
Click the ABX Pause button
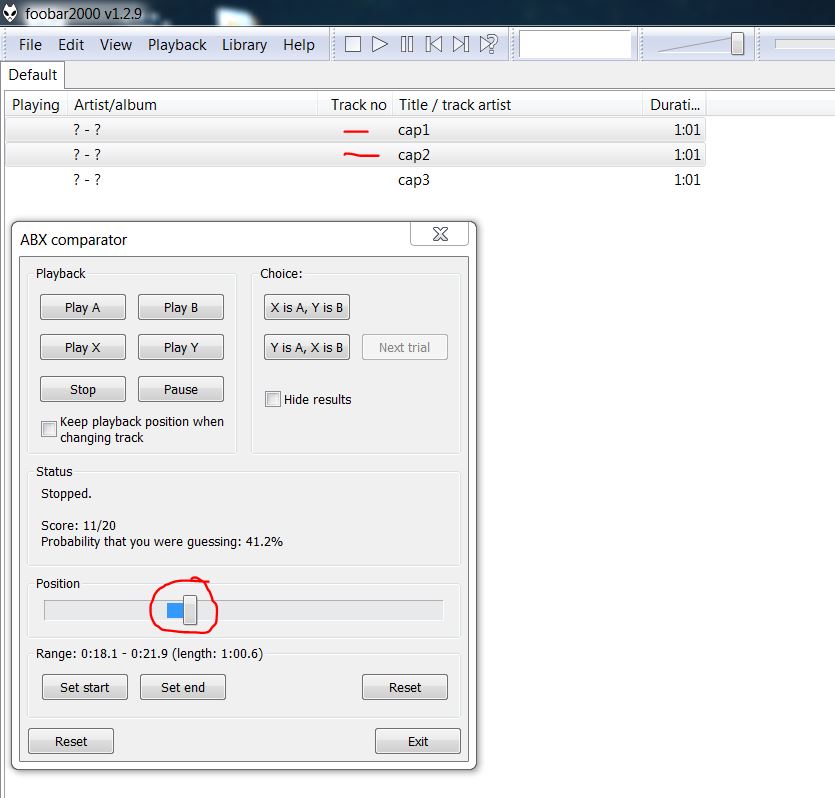(181, 390)
